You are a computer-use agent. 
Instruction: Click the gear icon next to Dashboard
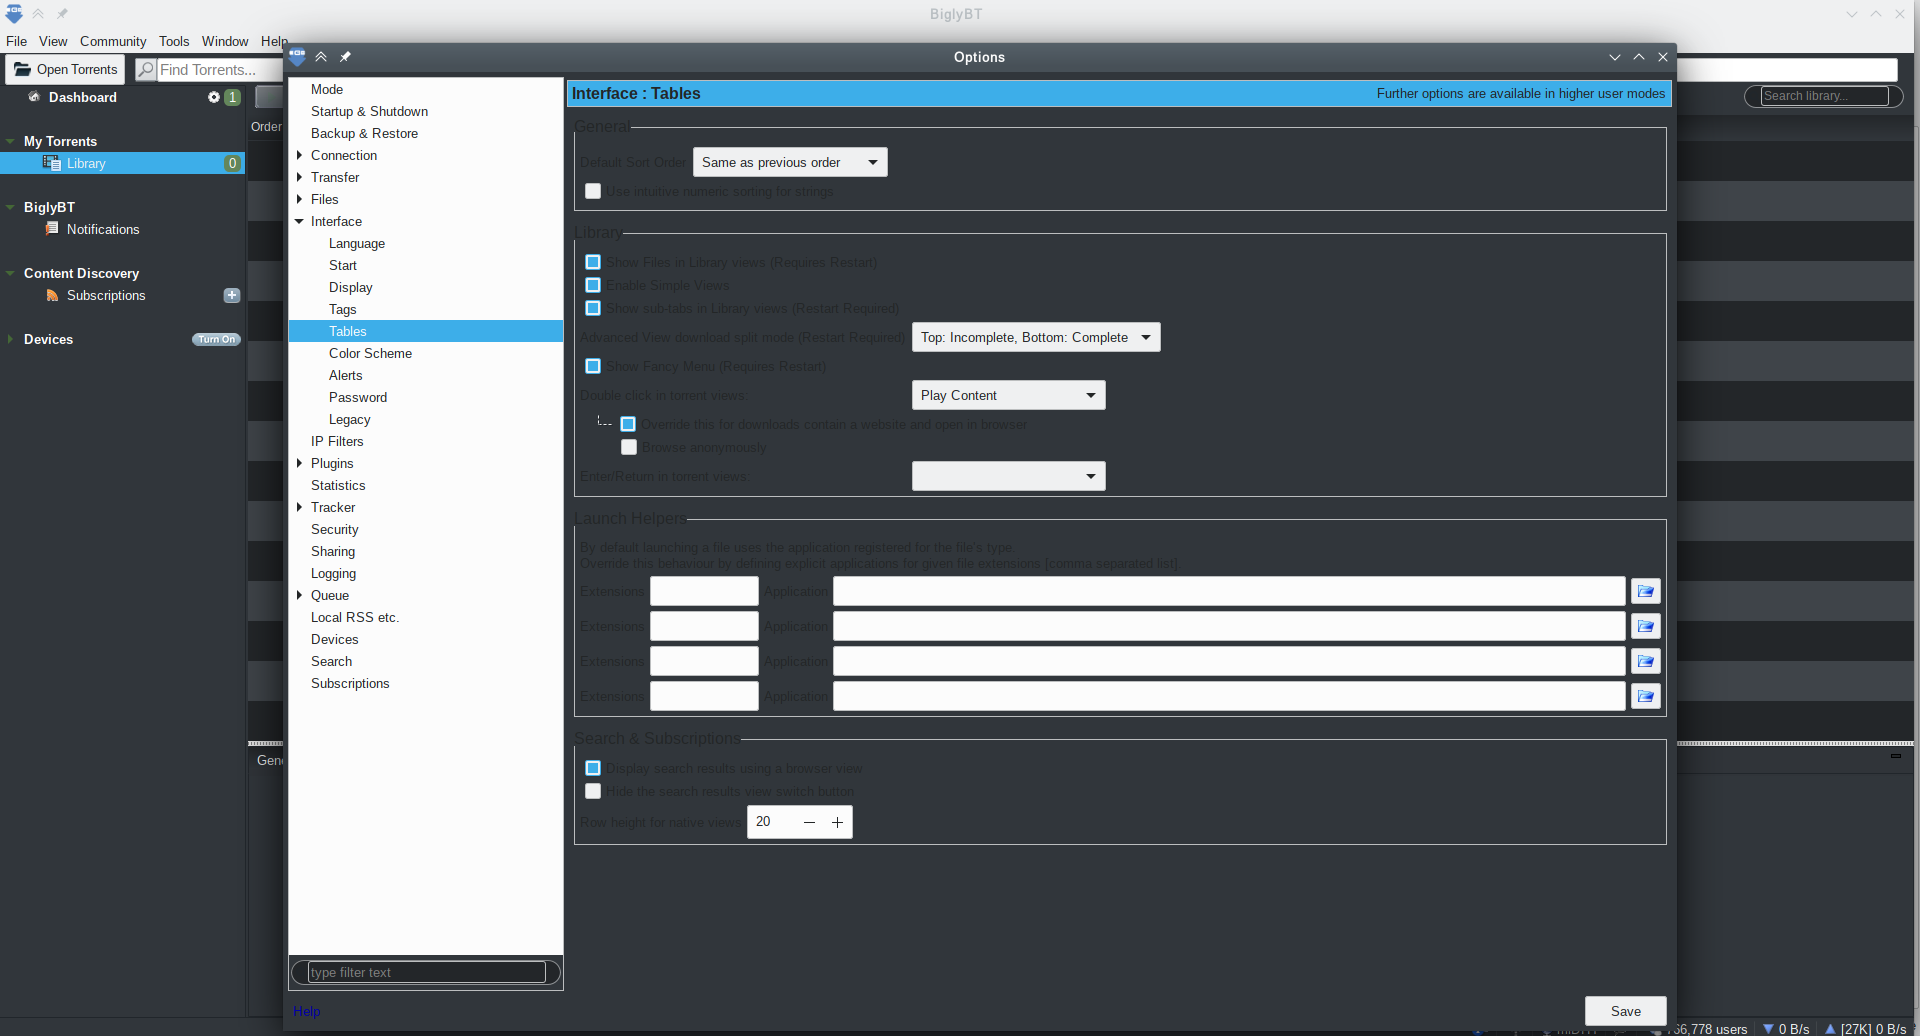[212, 97]
